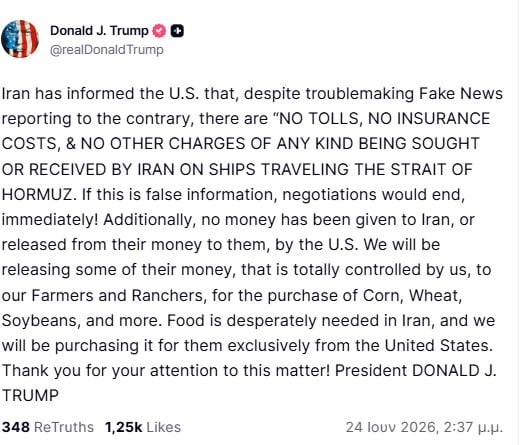Viewport: 521px width, 445px height.
Task: View the 348 ReTruths list
Action: (48, 427)
